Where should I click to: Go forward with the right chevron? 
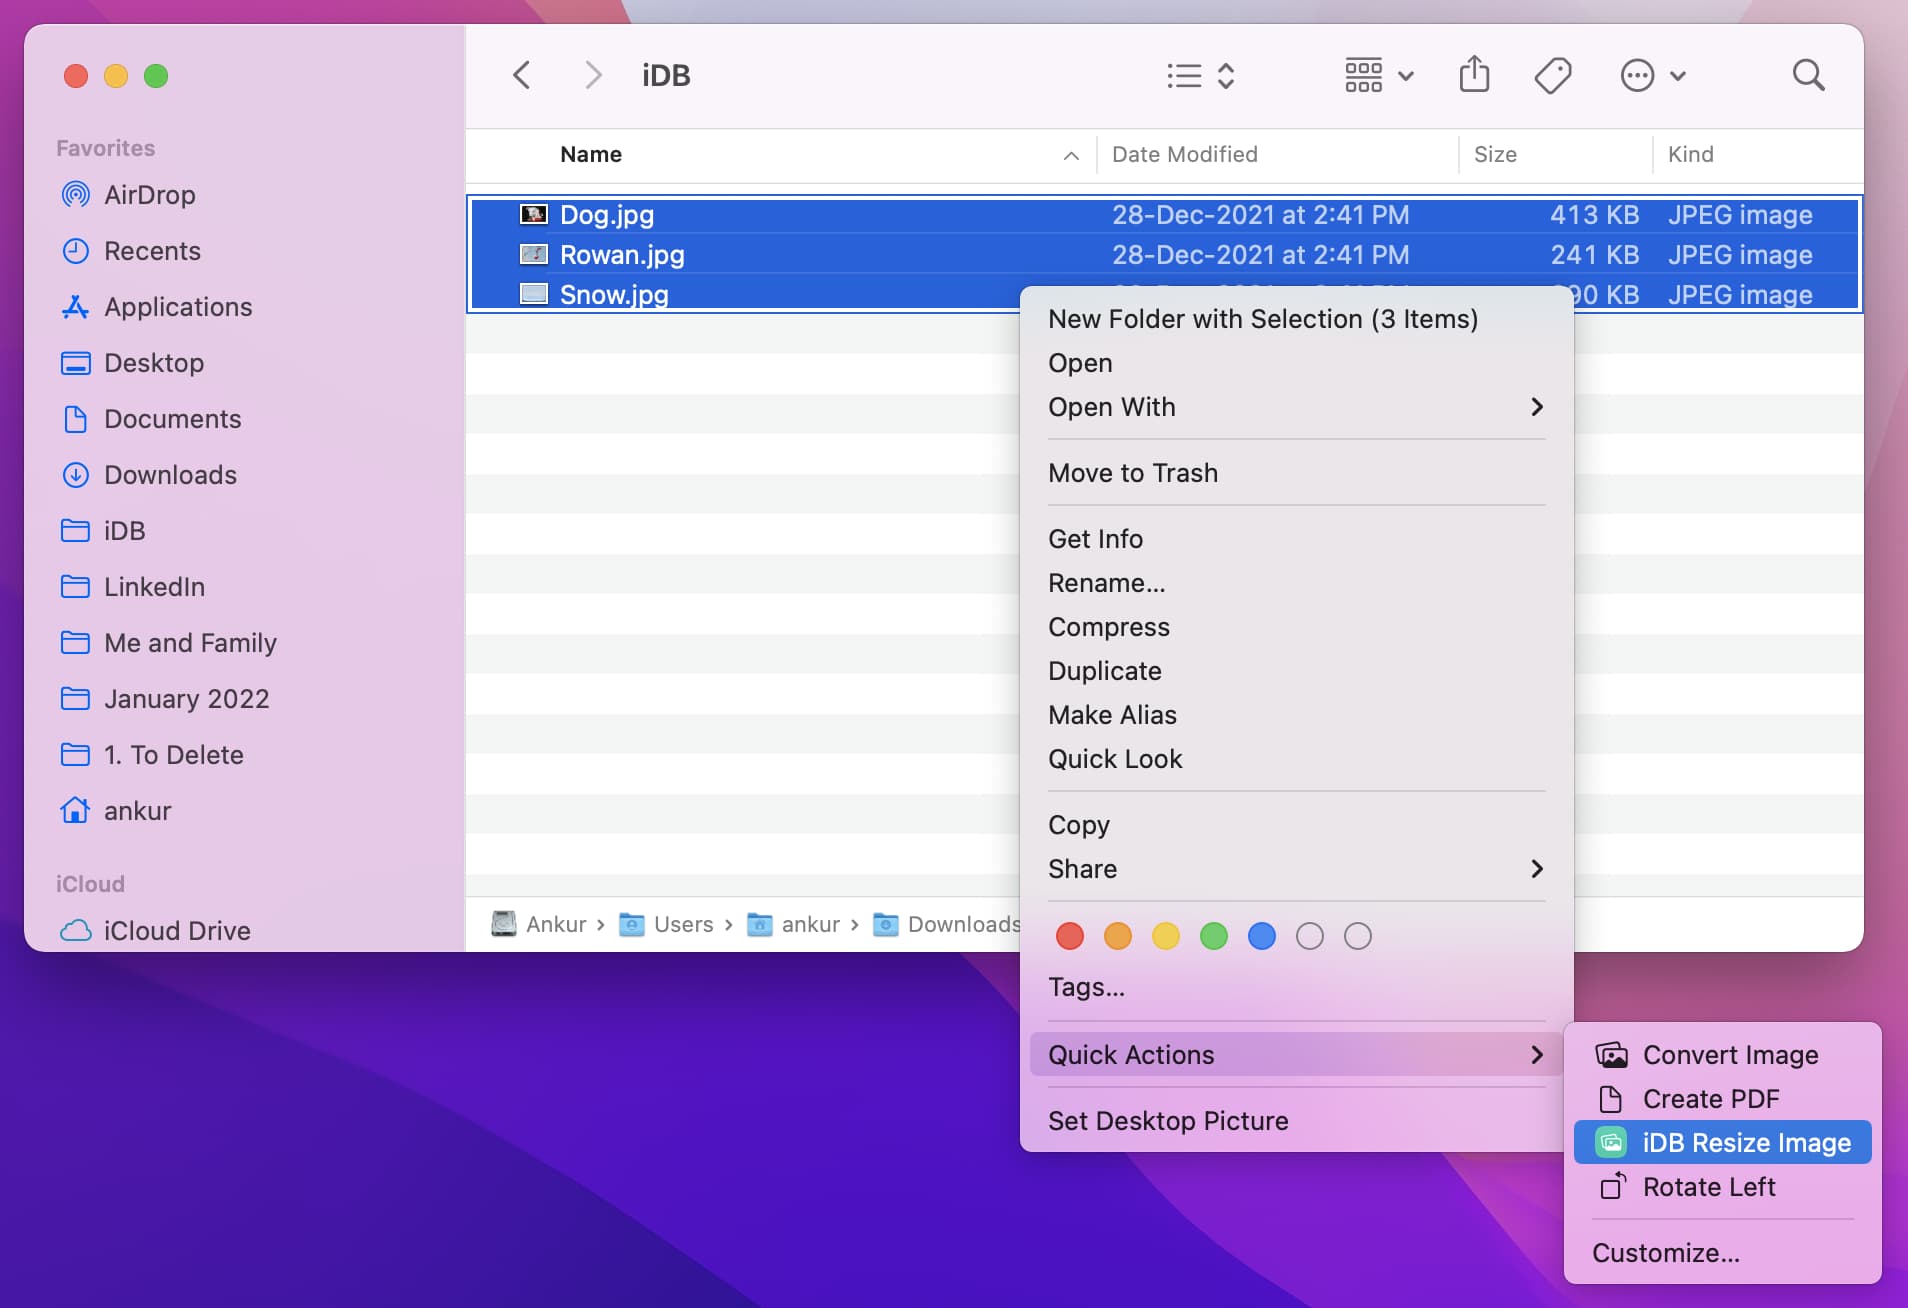click(593, 75)
